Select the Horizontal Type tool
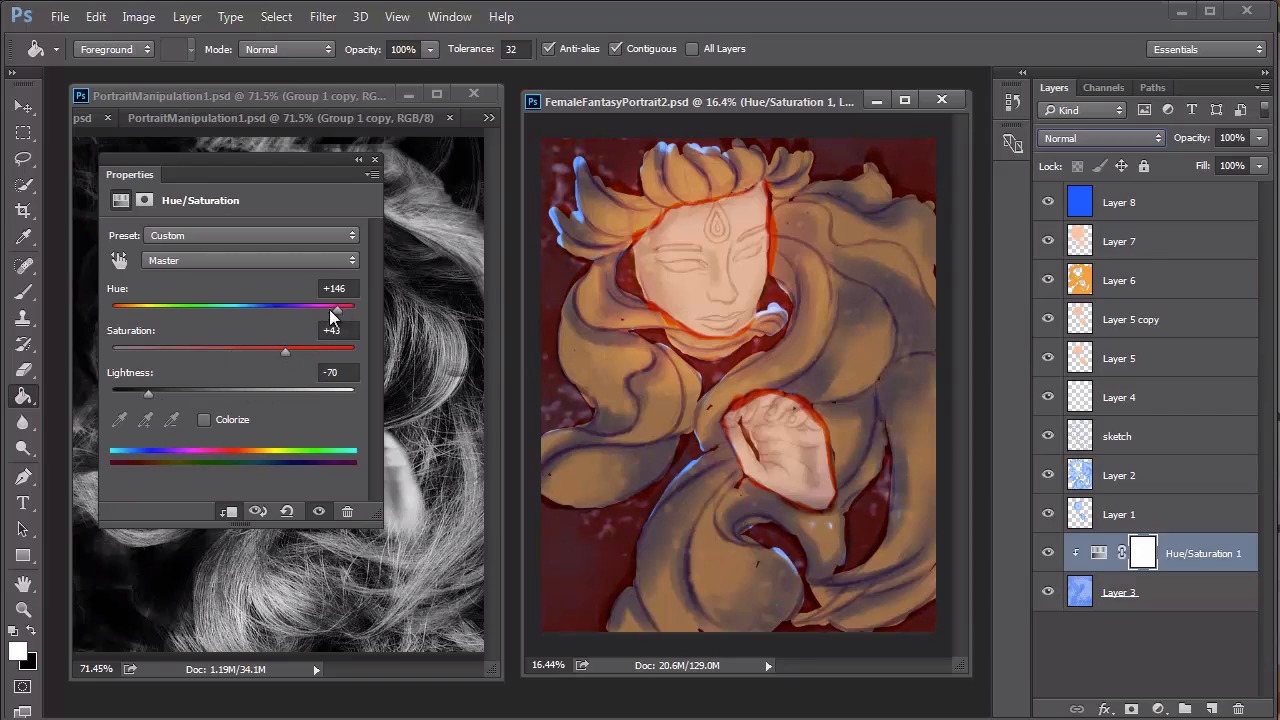The width and height of the screenshot is (1280, 720). tap(23, 503)
